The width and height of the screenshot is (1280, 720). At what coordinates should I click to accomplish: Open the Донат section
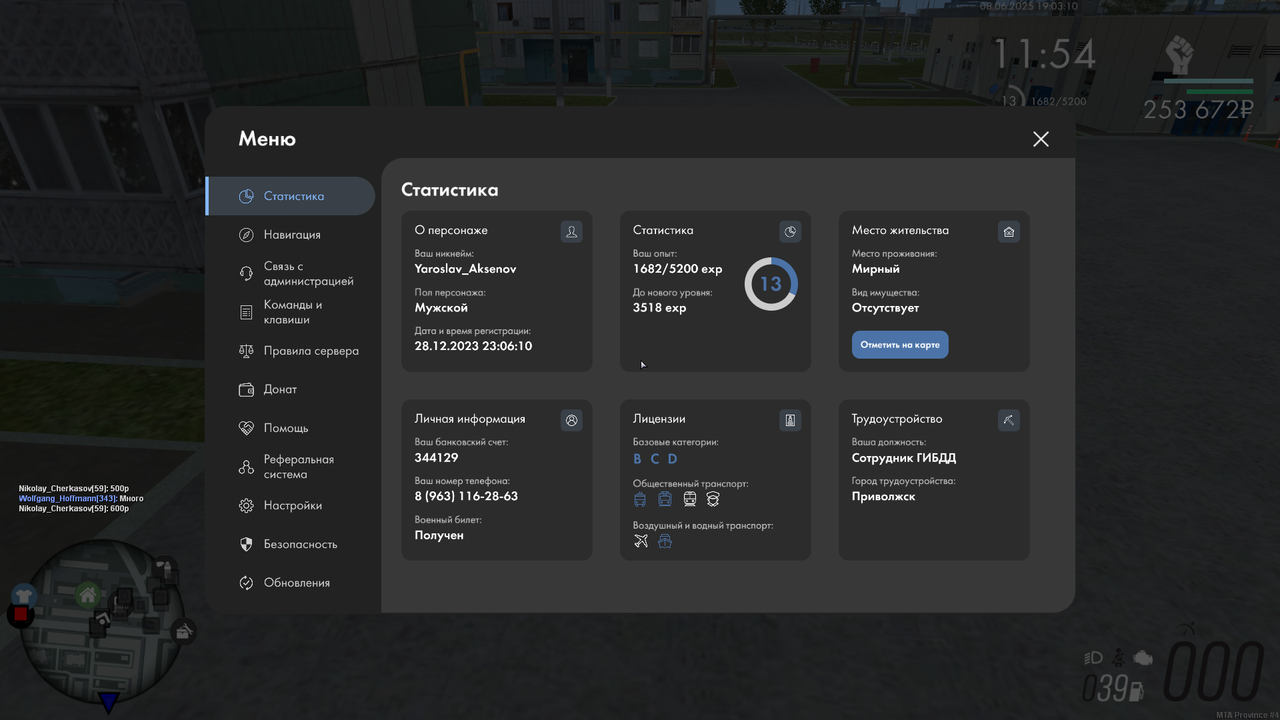point(290,389)
